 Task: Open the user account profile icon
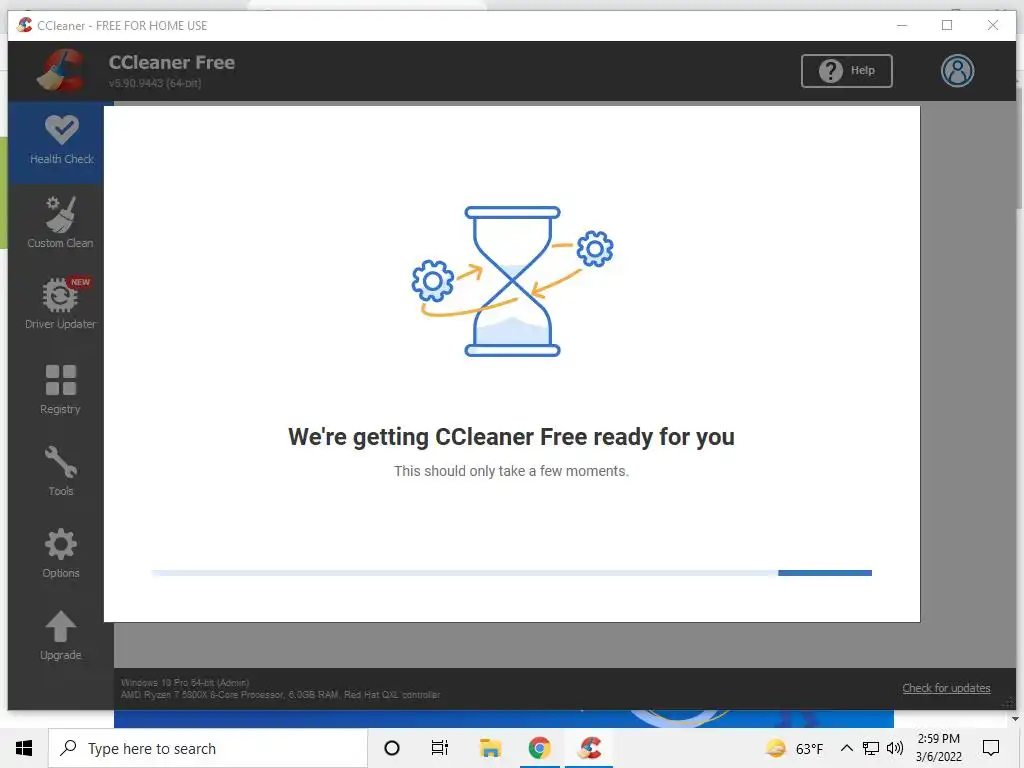pos(957,71)
